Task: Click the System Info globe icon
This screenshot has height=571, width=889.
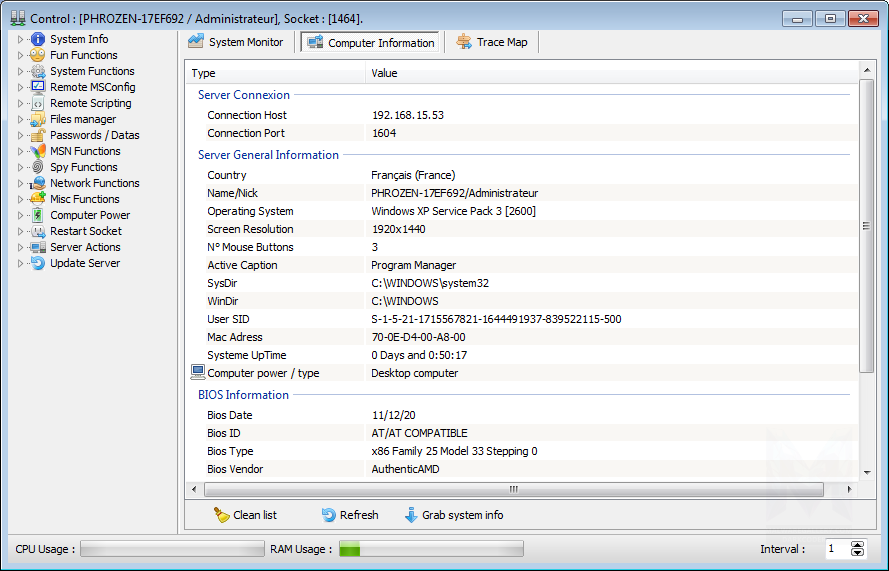Action: click(x=38, y=39)
